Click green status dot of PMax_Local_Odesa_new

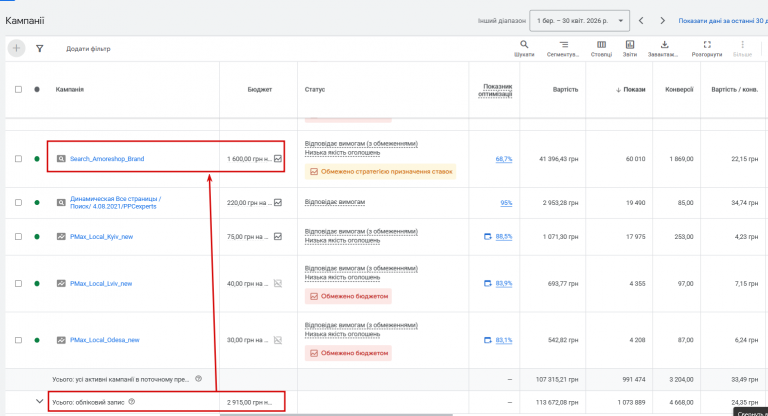[37, 340]
